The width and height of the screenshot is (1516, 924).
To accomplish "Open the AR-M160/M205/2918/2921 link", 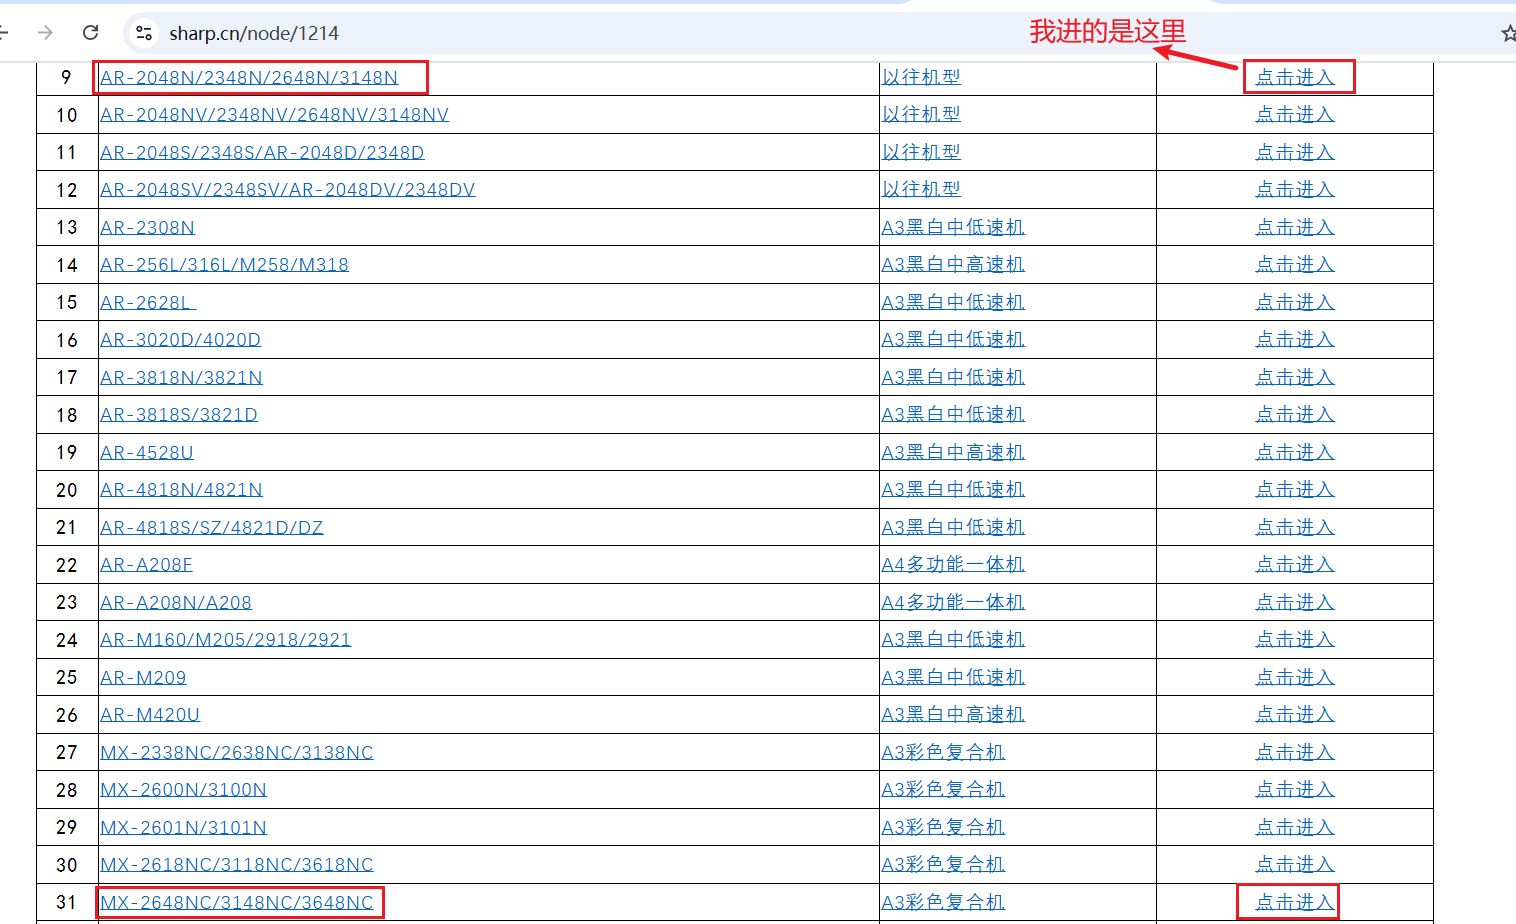I will click(225, 640).
